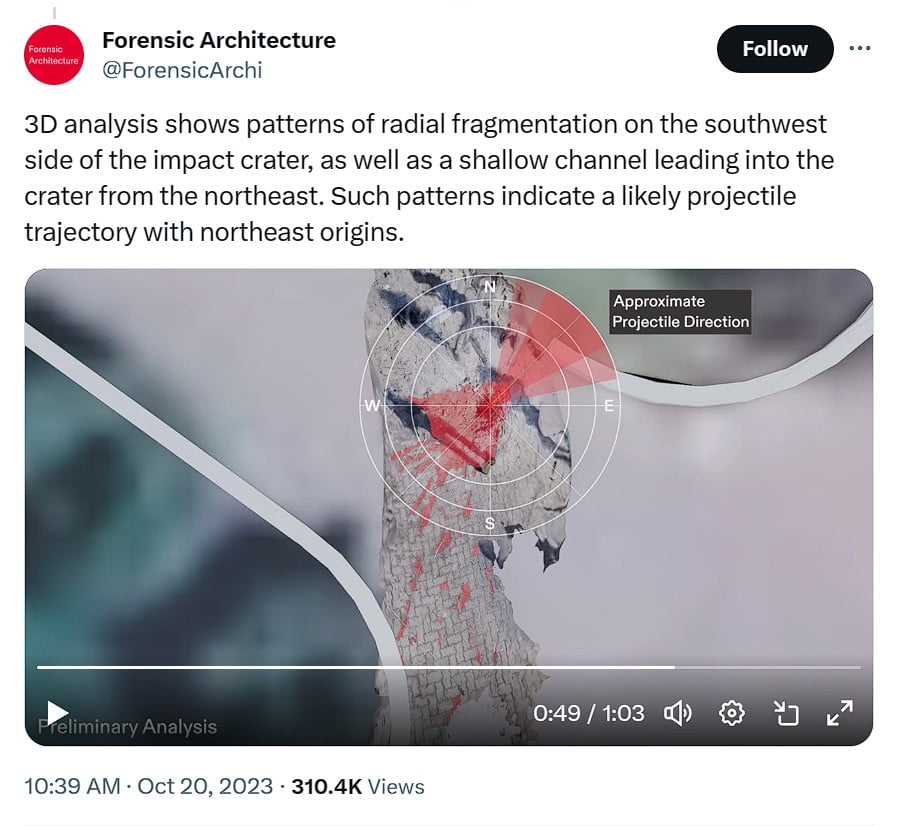Mute the video volume

tap(678, 714)
